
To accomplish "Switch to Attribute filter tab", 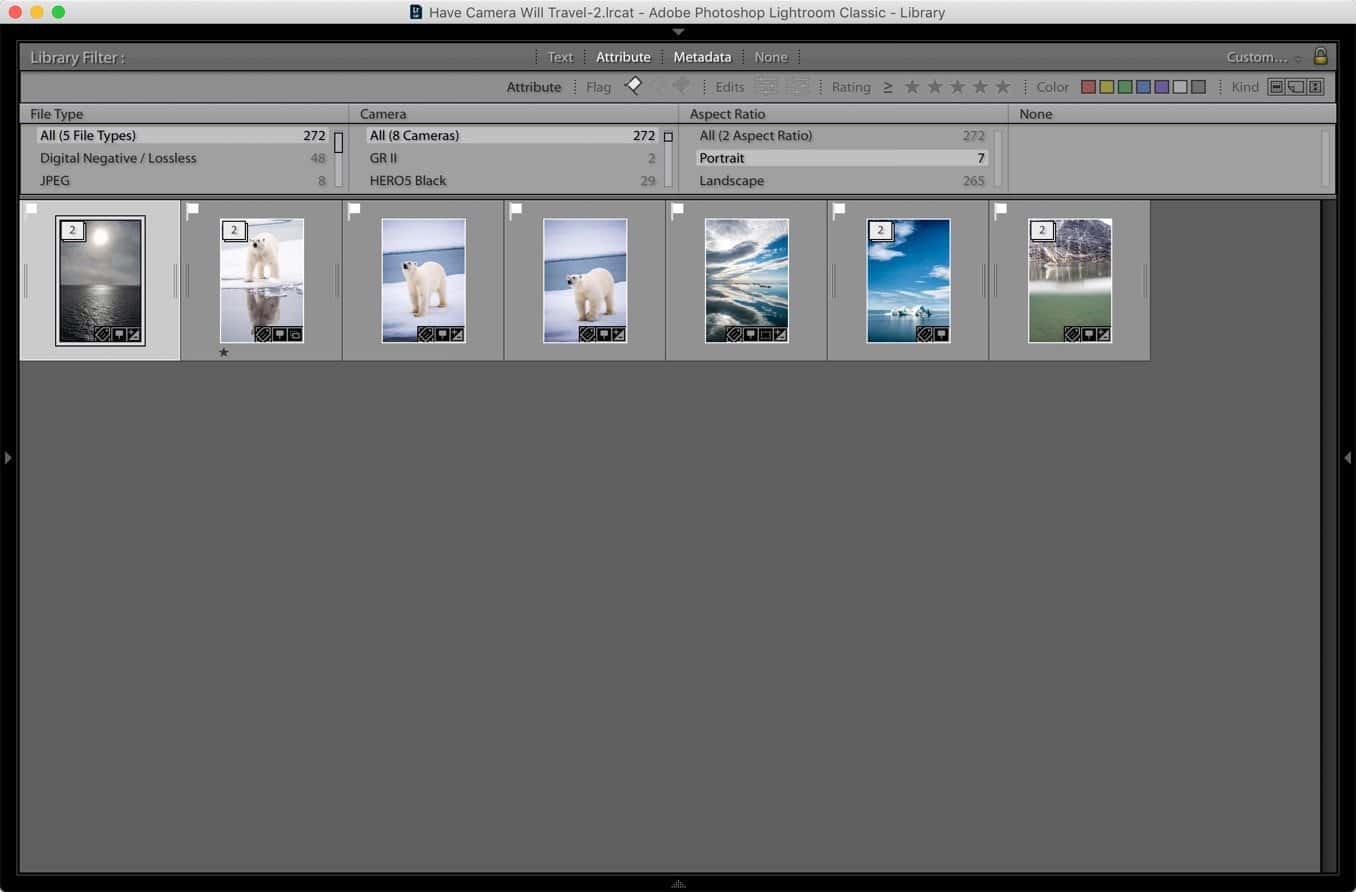I will (x=623, y=57).
